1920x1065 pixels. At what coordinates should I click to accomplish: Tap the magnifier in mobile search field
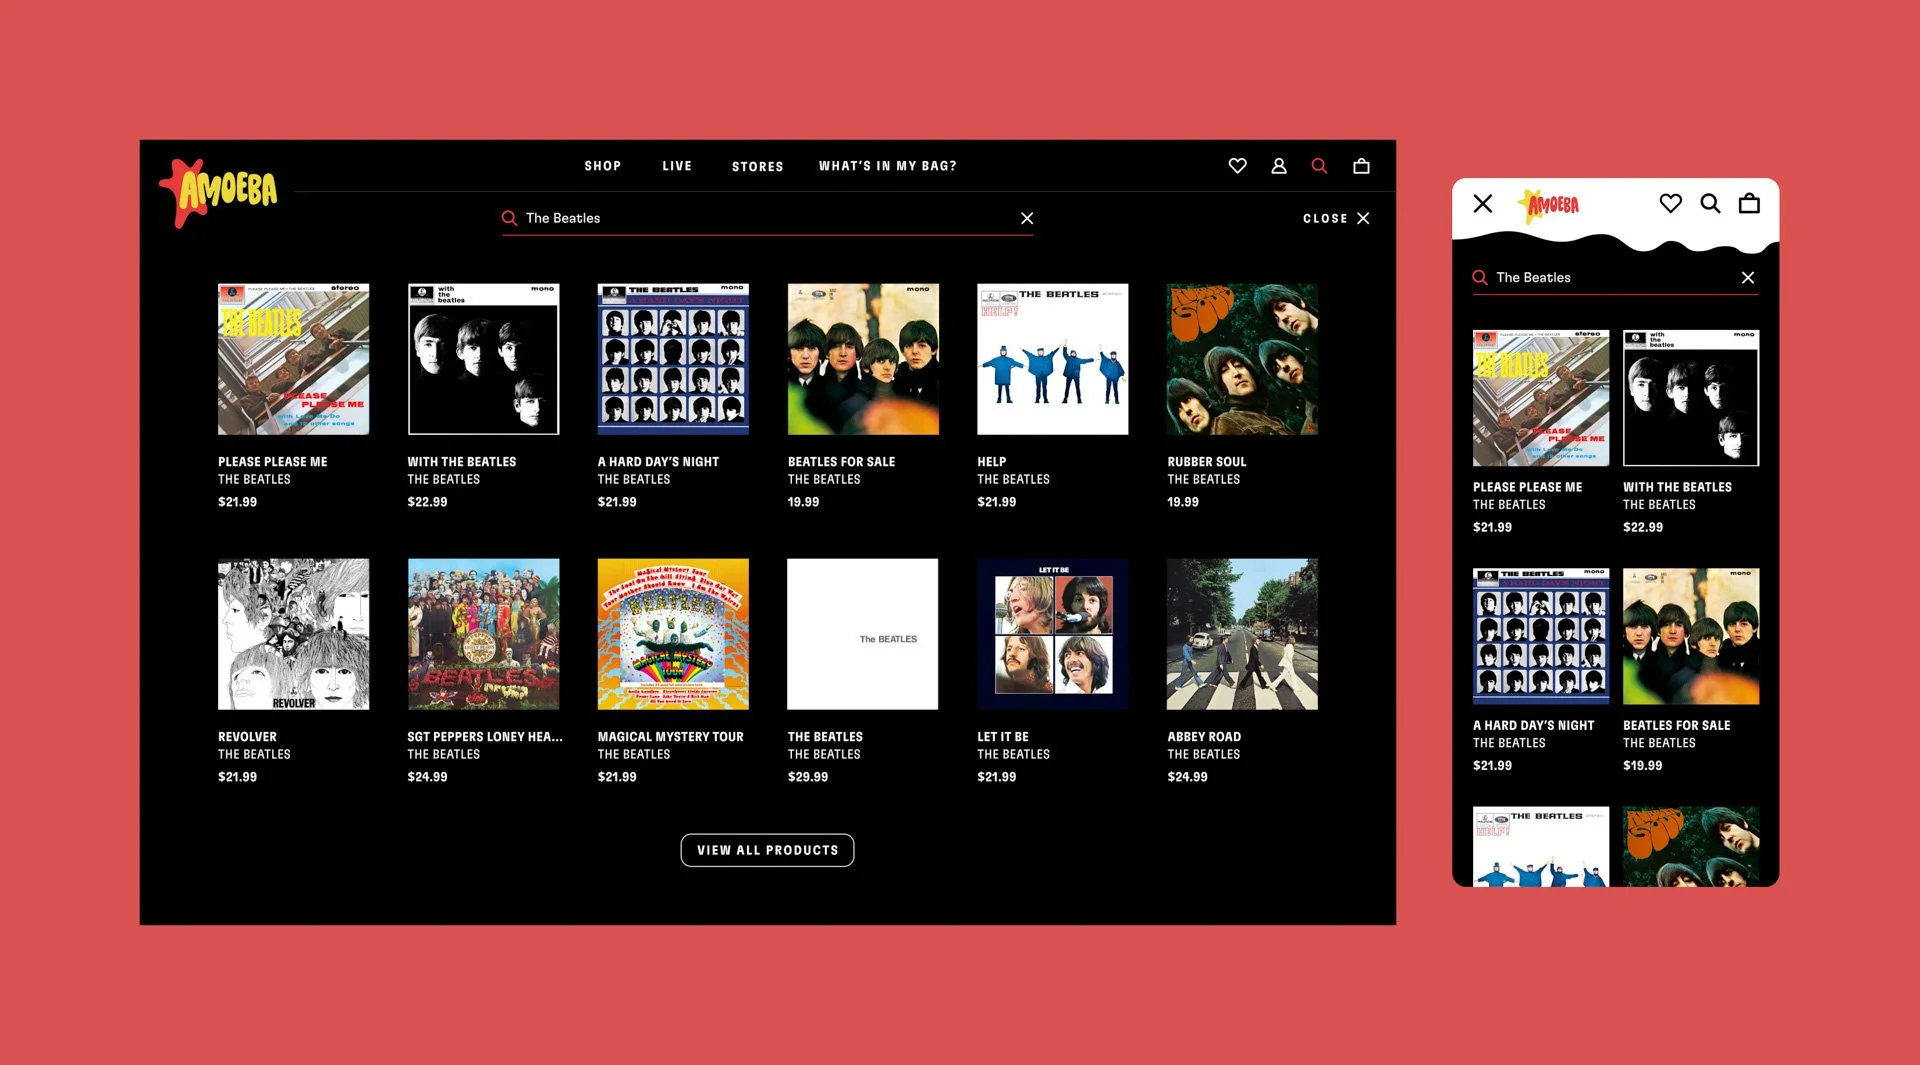[x=1480, y=277]
